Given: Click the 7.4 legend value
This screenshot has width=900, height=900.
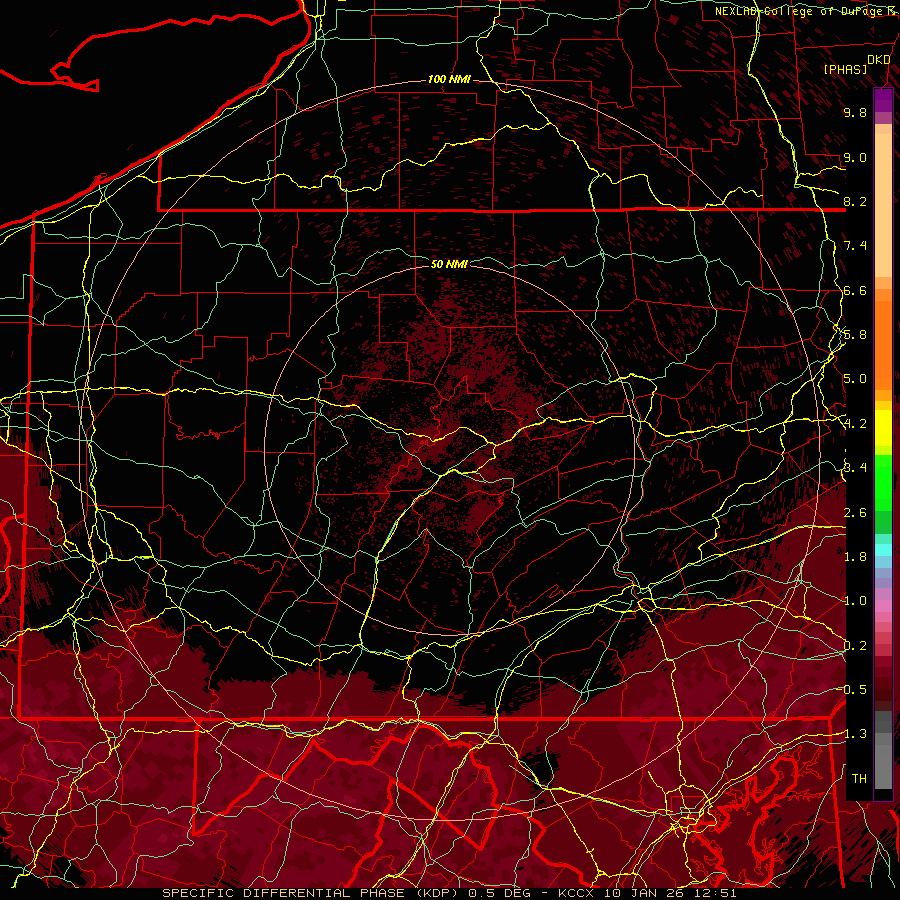Looking at the screenshot, I should tap(855, 246).
